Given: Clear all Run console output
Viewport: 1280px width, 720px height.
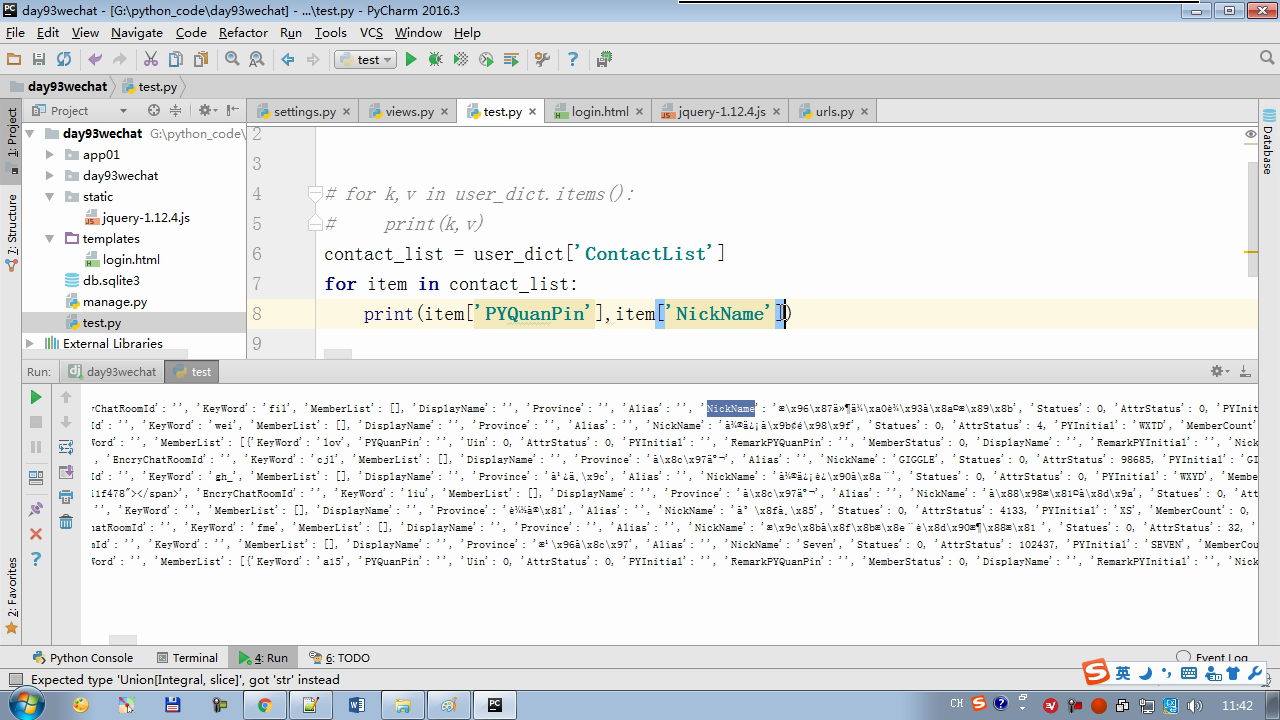Looking at the screenshot, I should 66,522.
